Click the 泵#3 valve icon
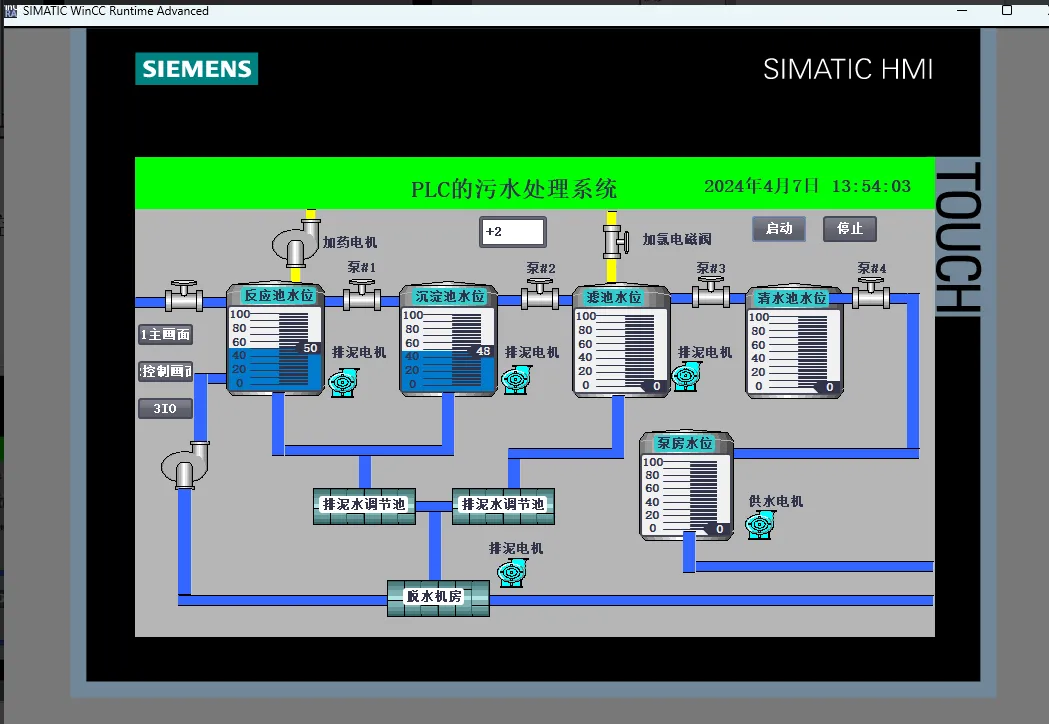Image resolution: width=1049 pixels, height=724 pixels. 711,292
